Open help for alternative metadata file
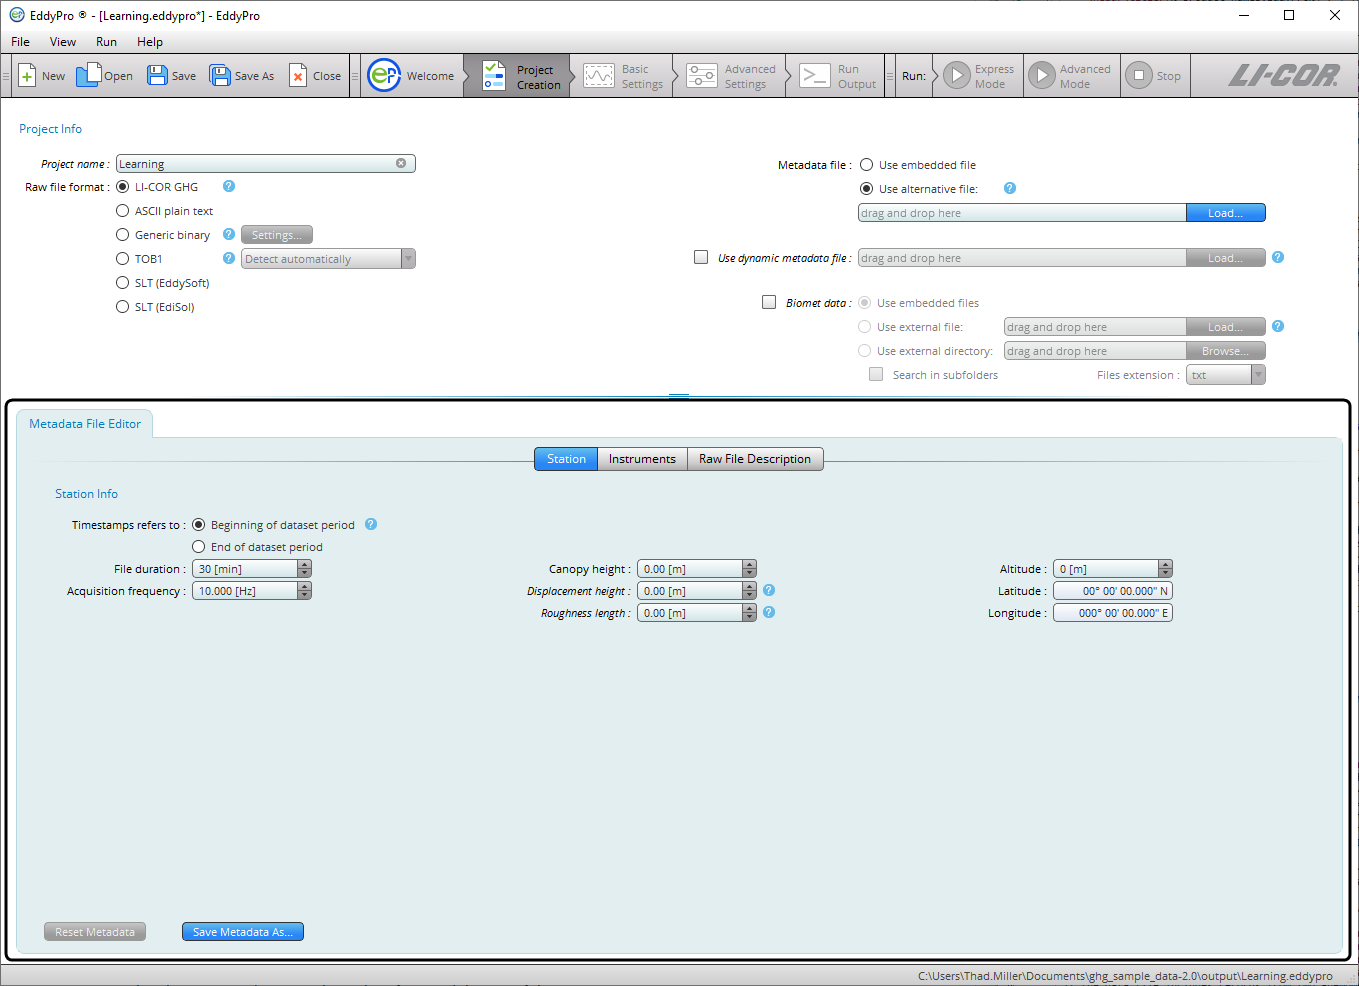This screenshot has width=1359, height=986. pos(1010,188)
